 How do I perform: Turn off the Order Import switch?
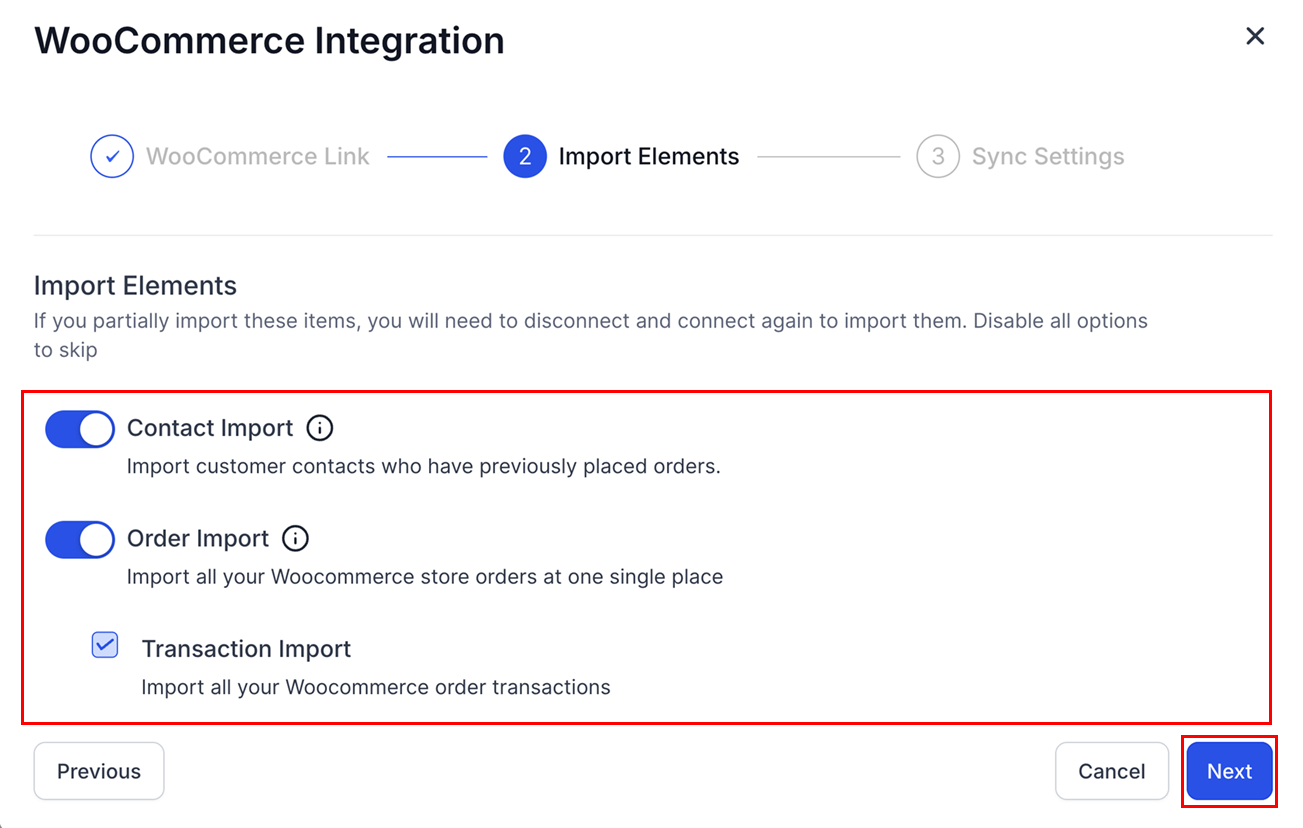click(x=80, y=539)
